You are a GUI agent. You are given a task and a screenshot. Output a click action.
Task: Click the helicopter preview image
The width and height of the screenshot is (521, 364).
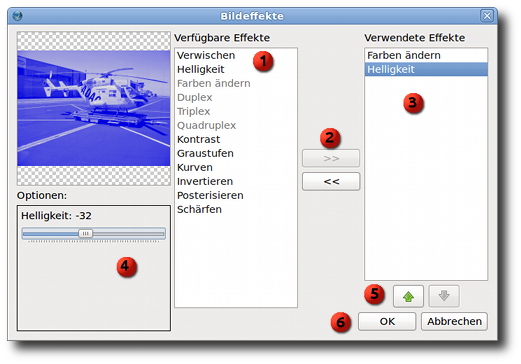94,108
